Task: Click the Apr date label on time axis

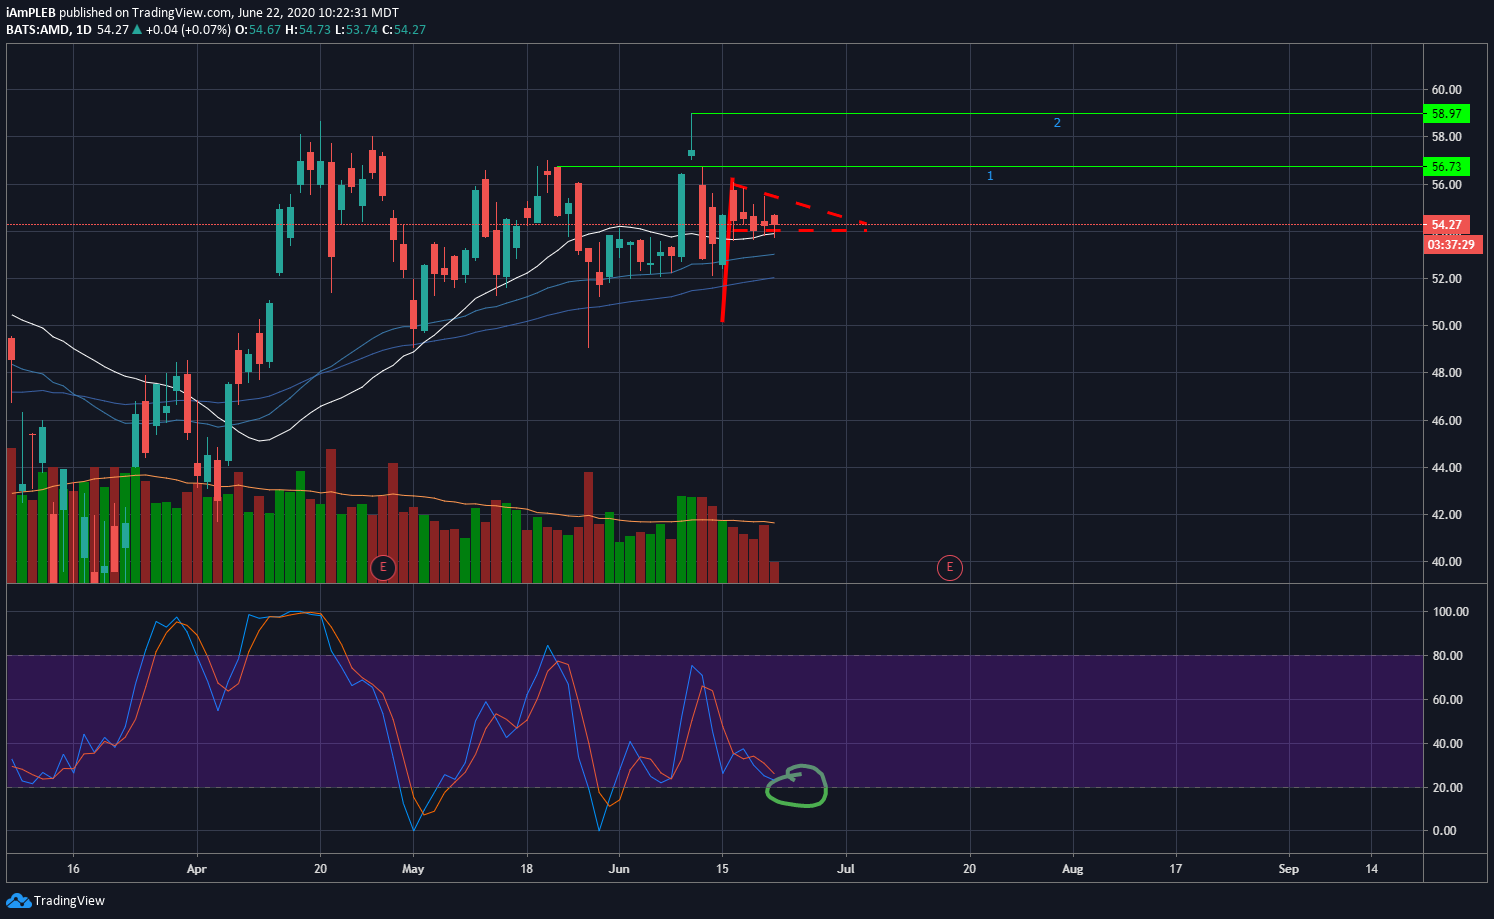Action: coord(196,869)
